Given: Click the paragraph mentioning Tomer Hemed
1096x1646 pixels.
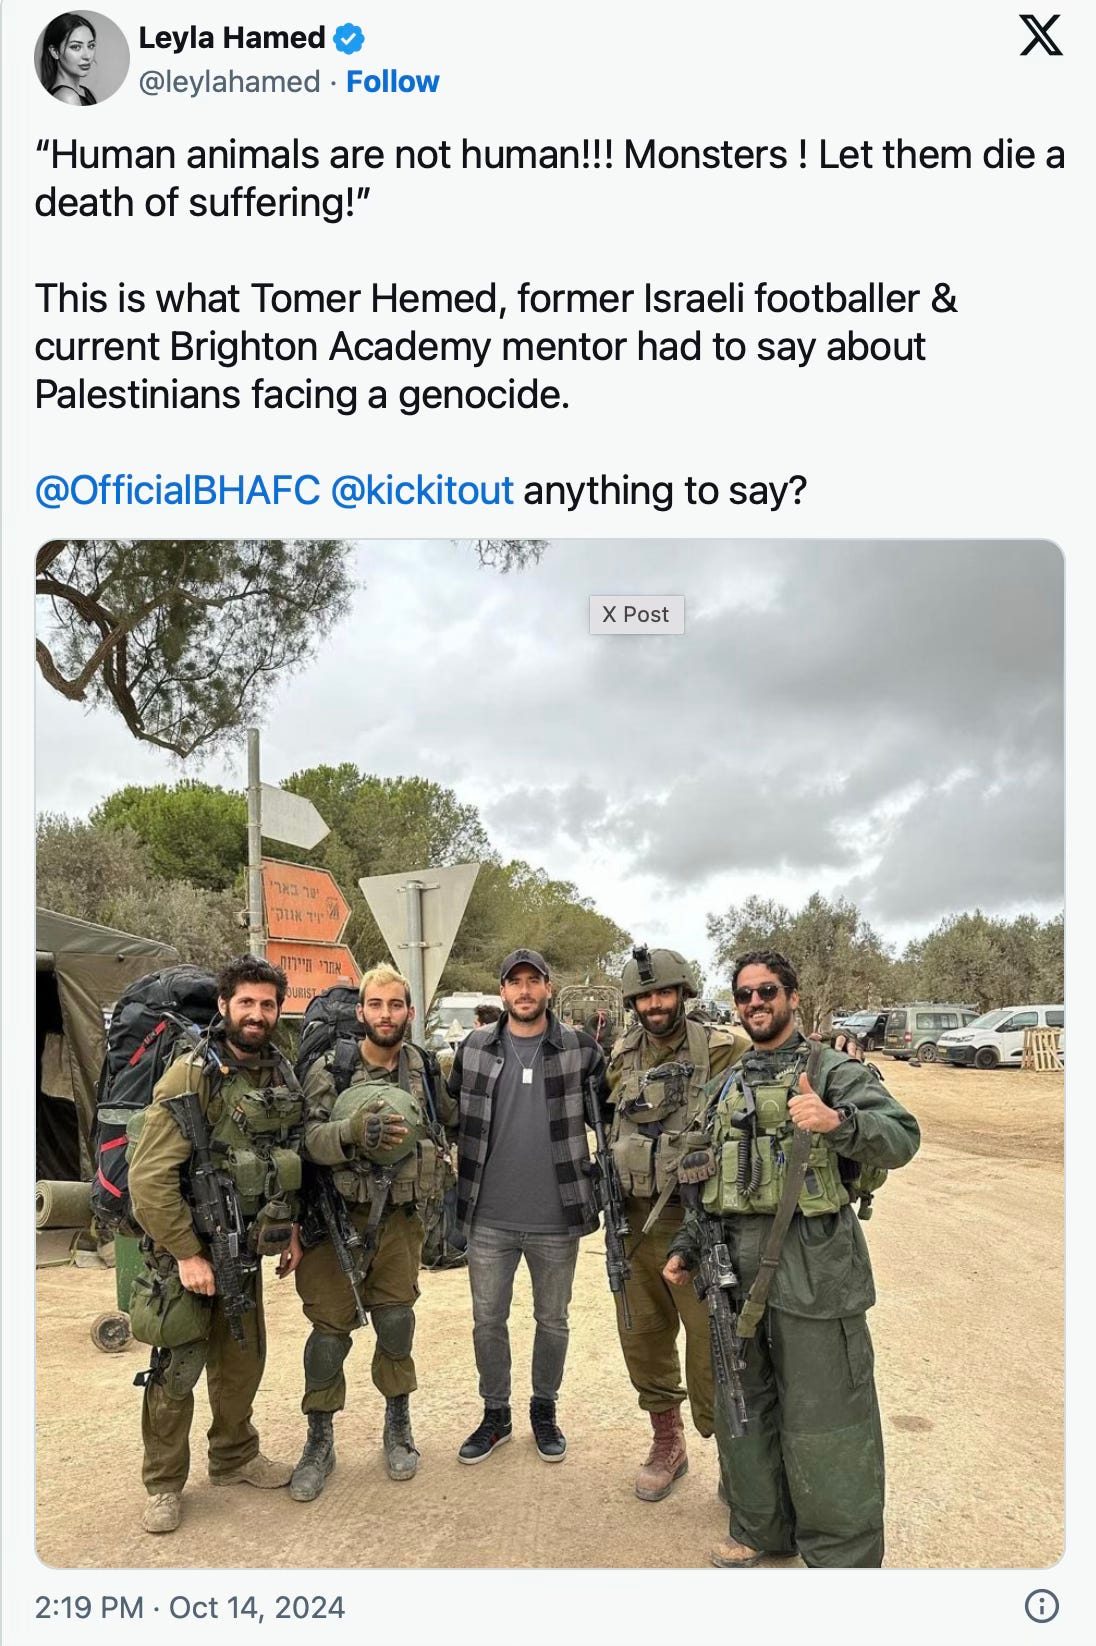Looking at the screenshot, I should (496, 346).
